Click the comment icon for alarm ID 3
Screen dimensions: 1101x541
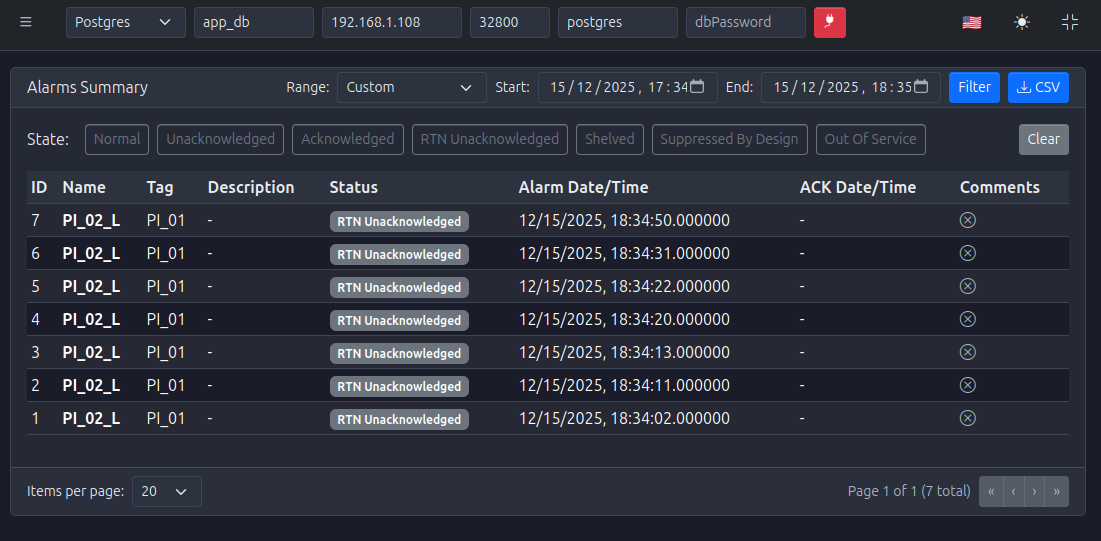[968, 352]
